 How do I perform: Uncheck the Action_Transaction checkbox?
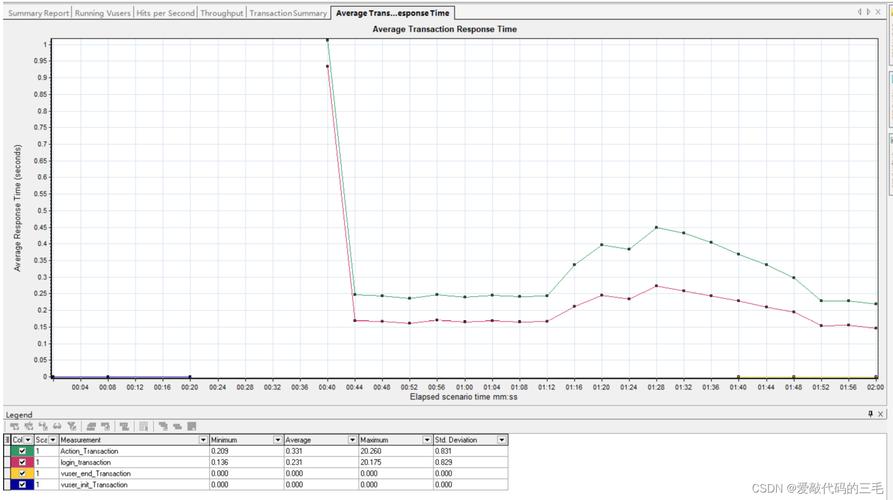point(22,451)
